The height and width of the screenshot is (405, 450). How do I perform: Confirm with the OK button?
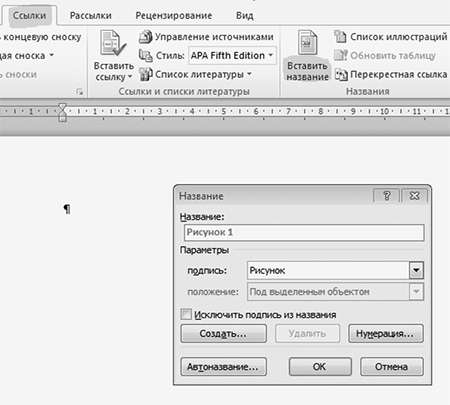click(x=320, y=367)
